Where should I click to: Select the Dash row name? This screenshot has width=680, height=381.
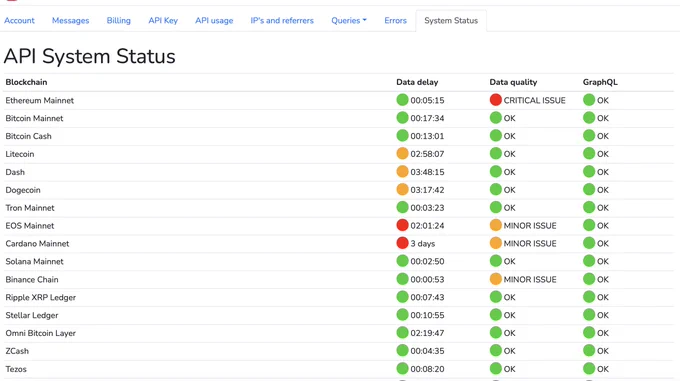pyautogui.click(x=15, y=172)
